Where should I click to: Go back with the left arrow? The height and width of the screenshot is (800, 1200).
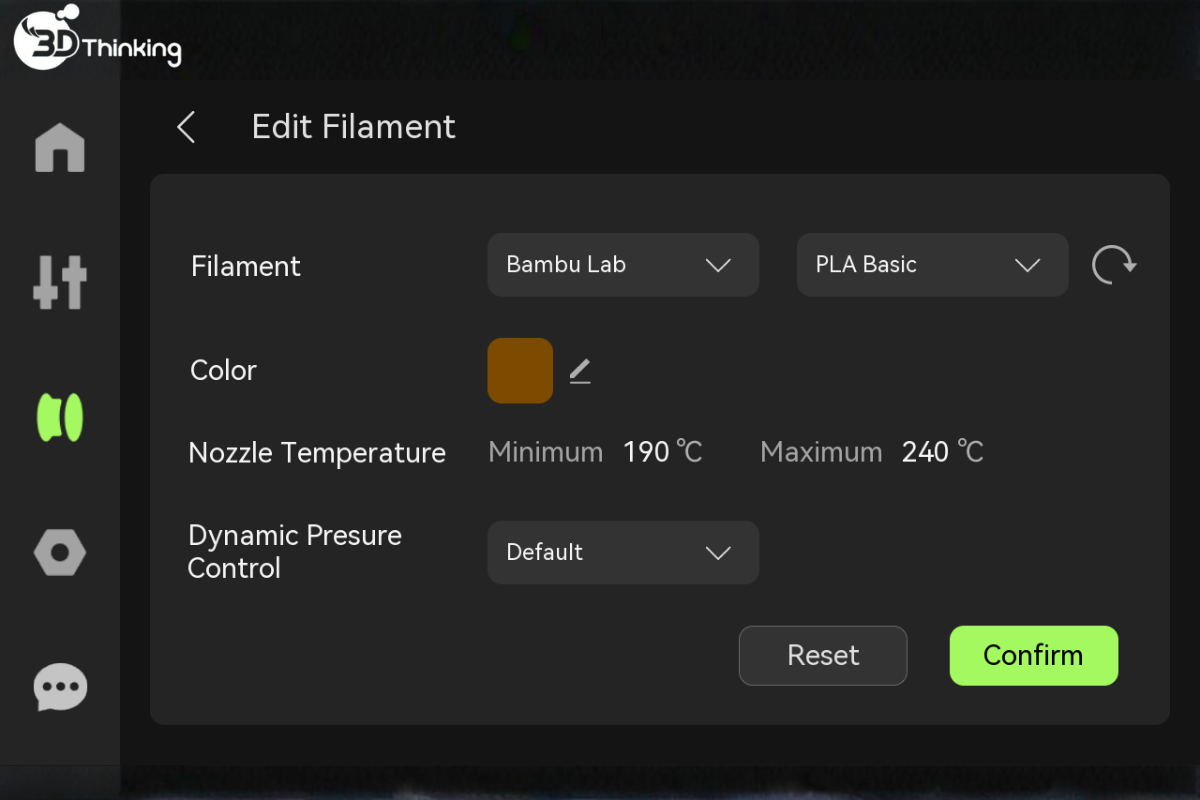point(186,127)
